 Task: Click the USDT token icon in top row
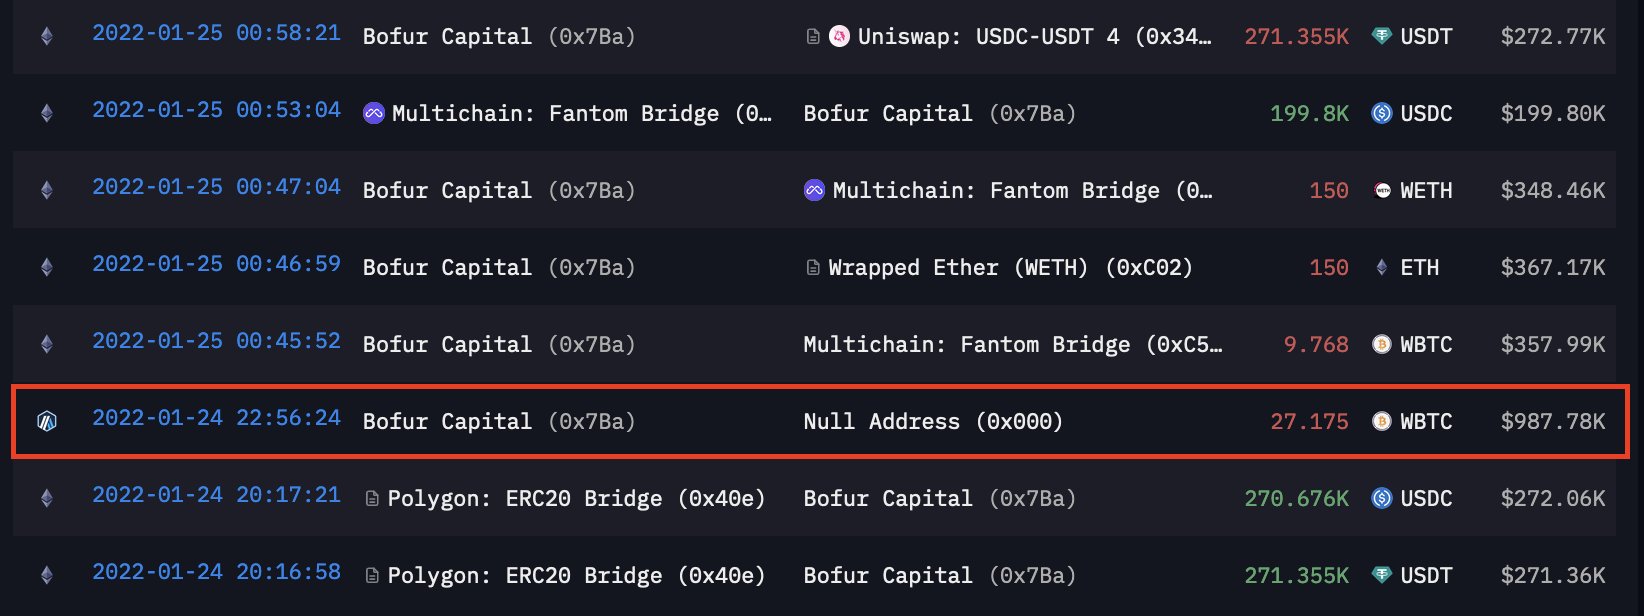point(1381,37)
